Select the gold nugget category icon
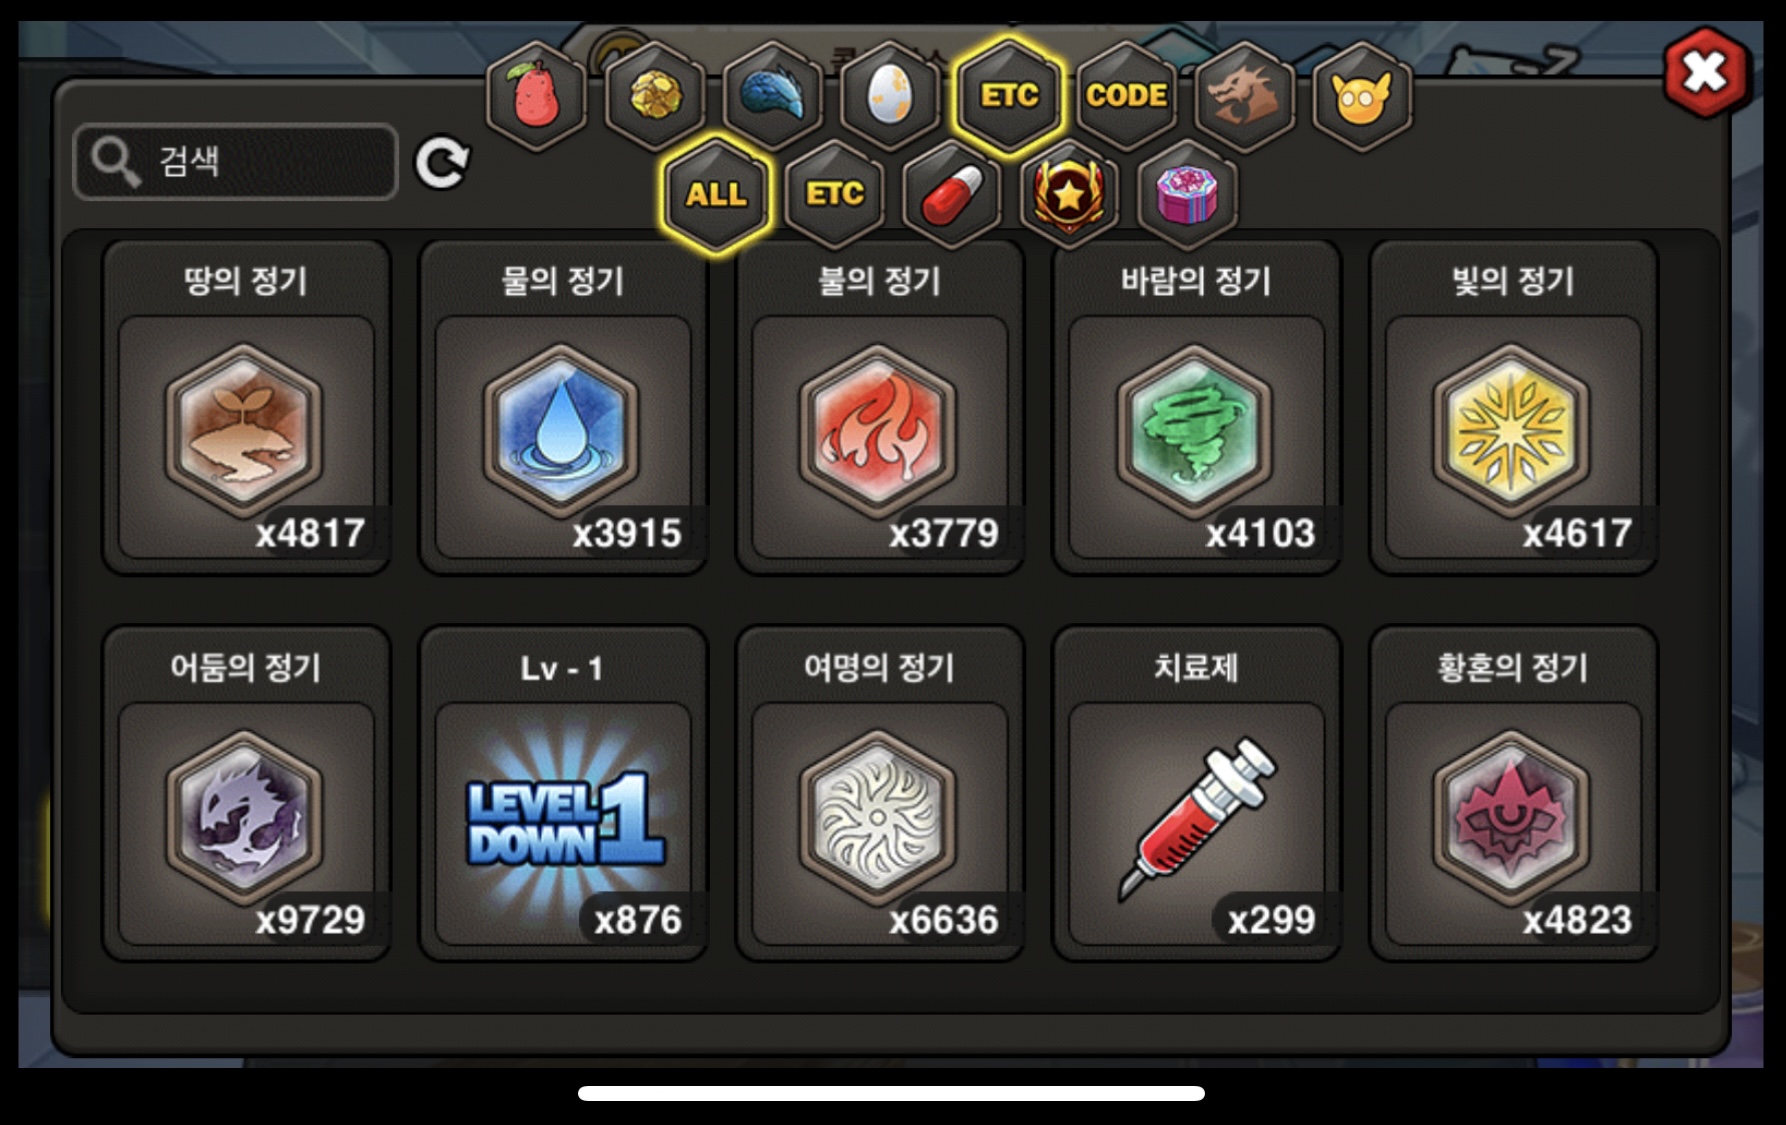Viewport: 1786px width, 1125px height. pos(655,96)
